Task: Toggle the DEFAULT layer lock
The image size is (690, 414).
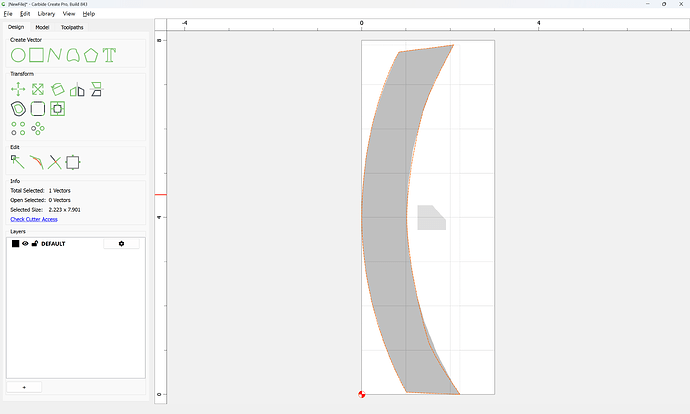Action: [x=35, y=243]
